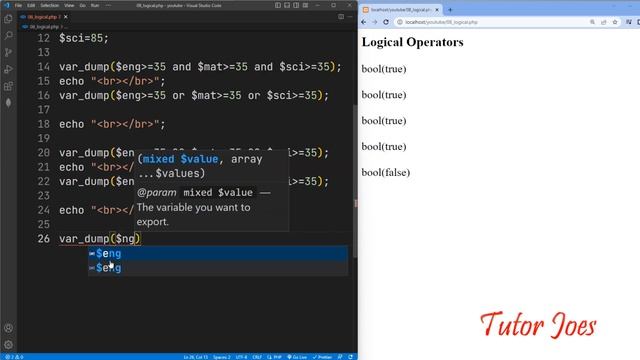Select the second $eng autocomplete suggestion

click(218, 268)
